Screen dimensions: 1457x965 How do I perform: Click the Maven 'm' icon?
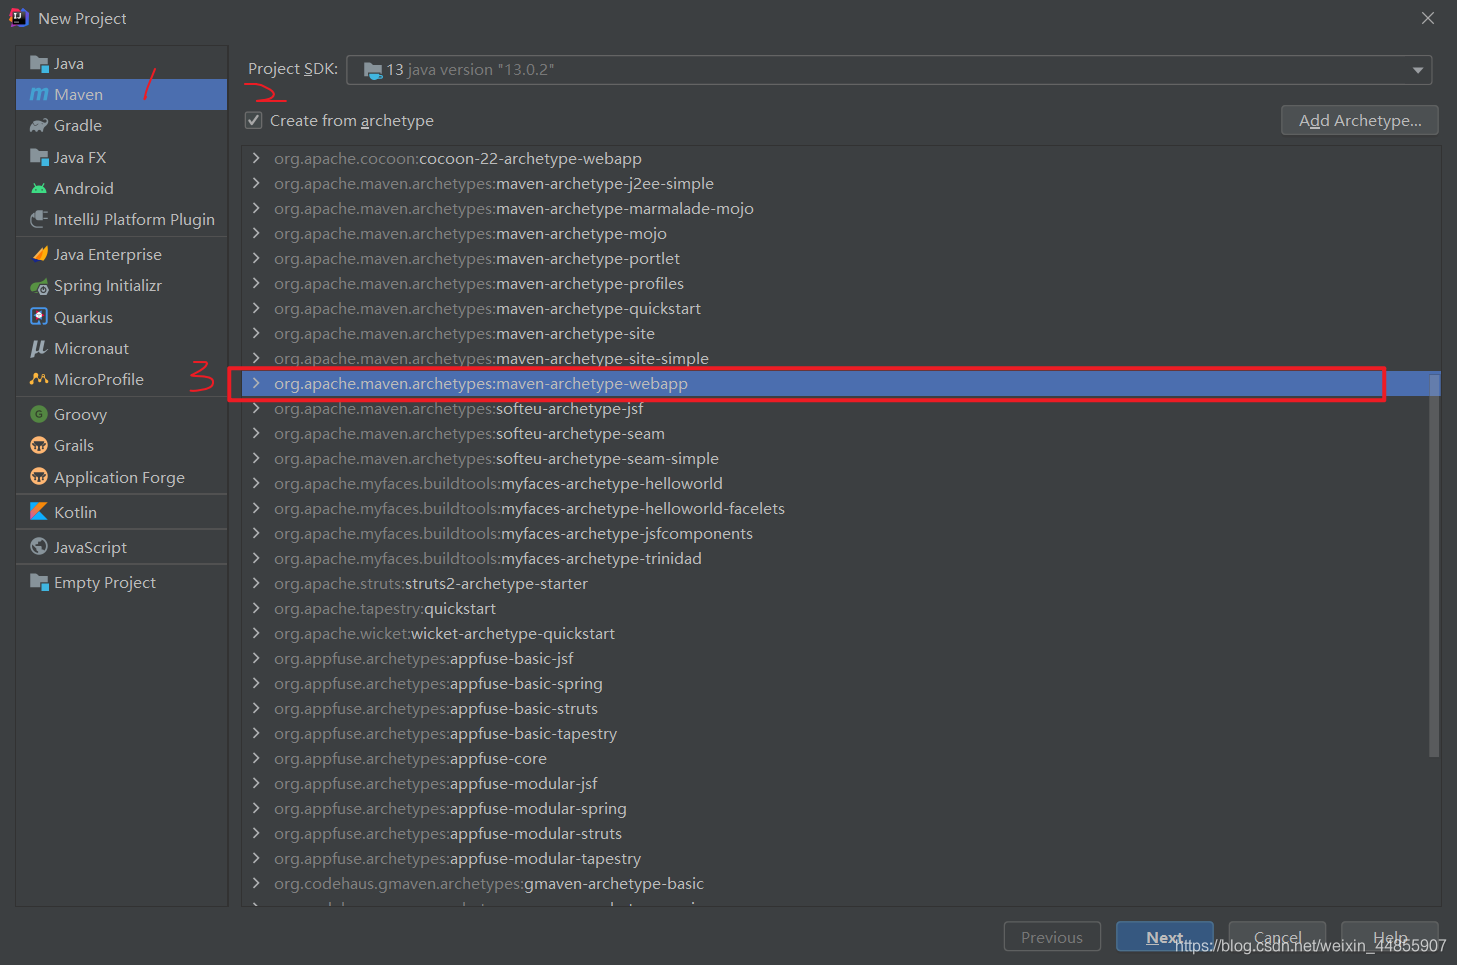click(x=39, y=94)
